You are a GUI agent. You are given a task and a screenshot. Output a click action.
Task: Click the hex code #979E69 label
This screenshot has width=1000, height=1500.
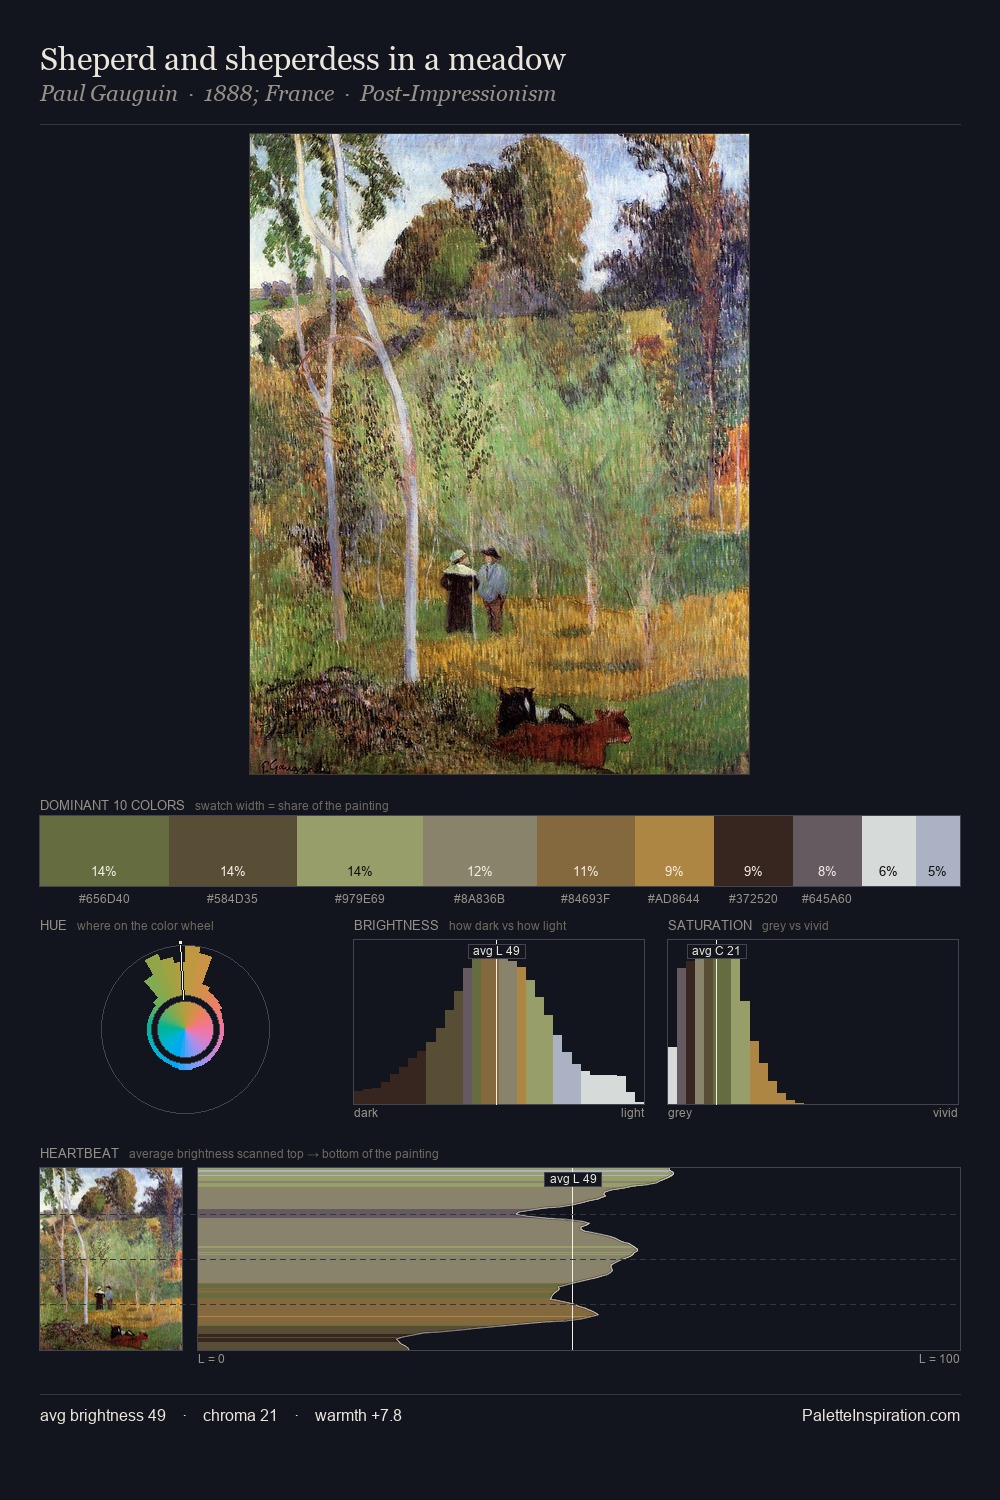tap(360, 899)
